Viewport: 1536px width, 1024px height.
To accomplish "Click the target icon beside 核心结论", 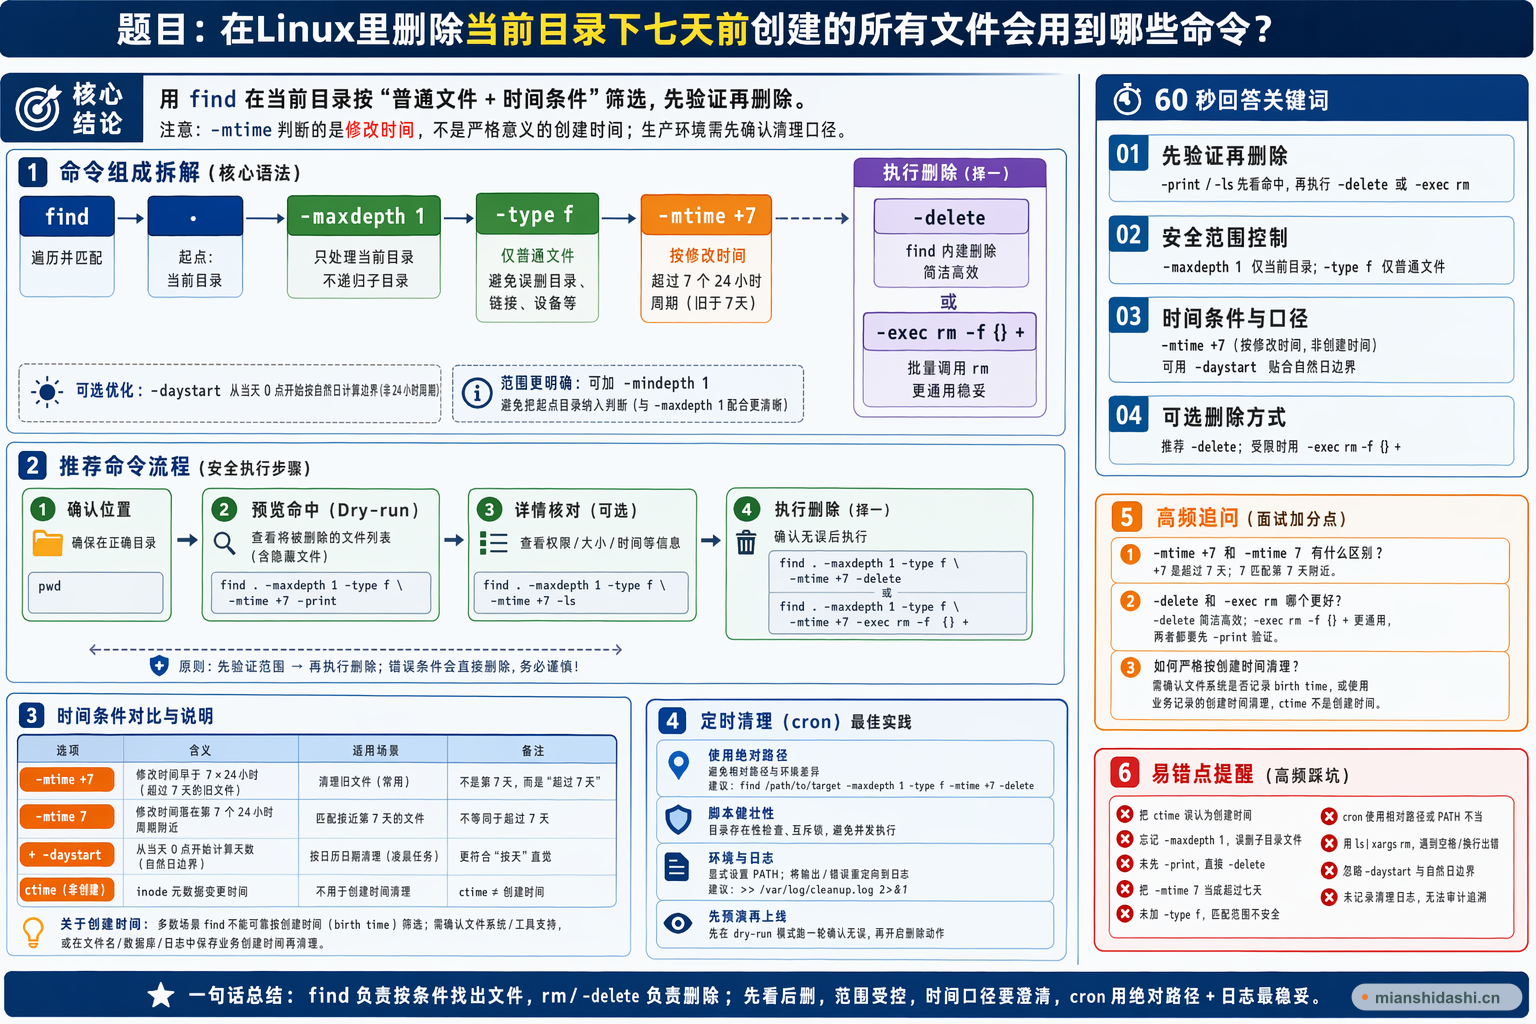I will [38, 108].
